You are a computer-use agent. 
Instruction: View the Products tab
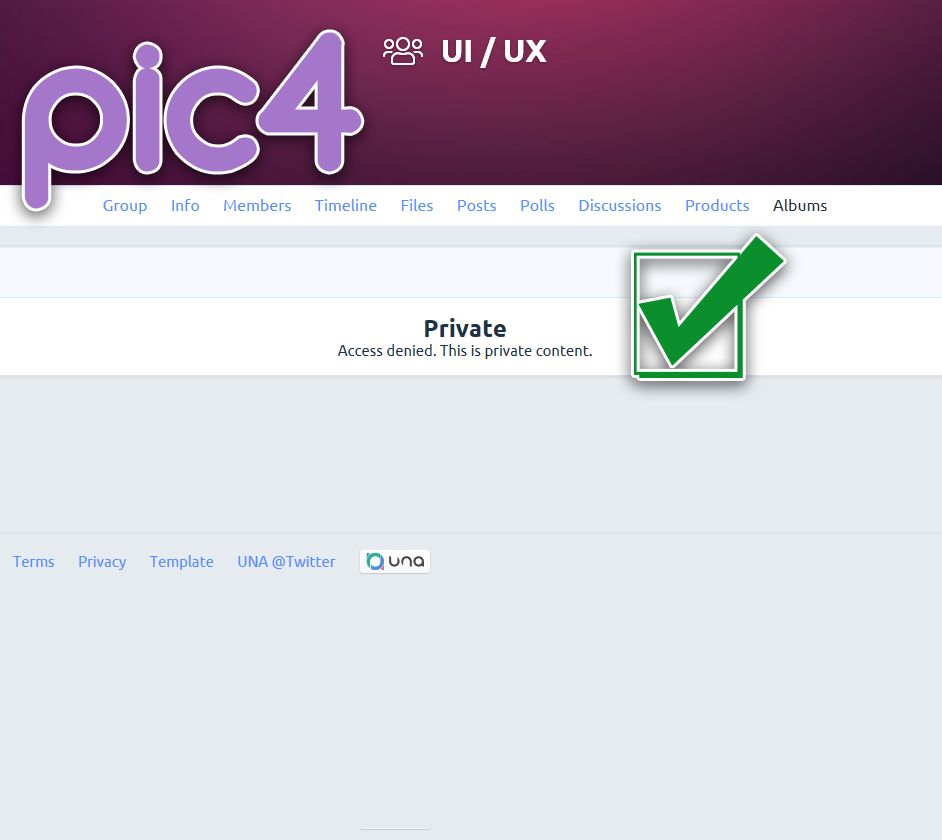[x=717, y=205]
